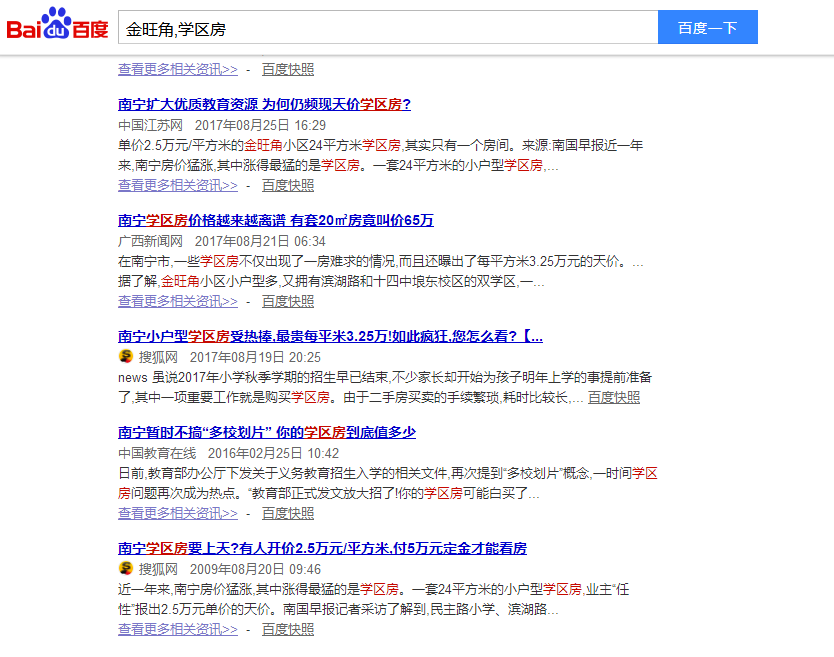Open result 南宁学区房要上天

point(322,548)
